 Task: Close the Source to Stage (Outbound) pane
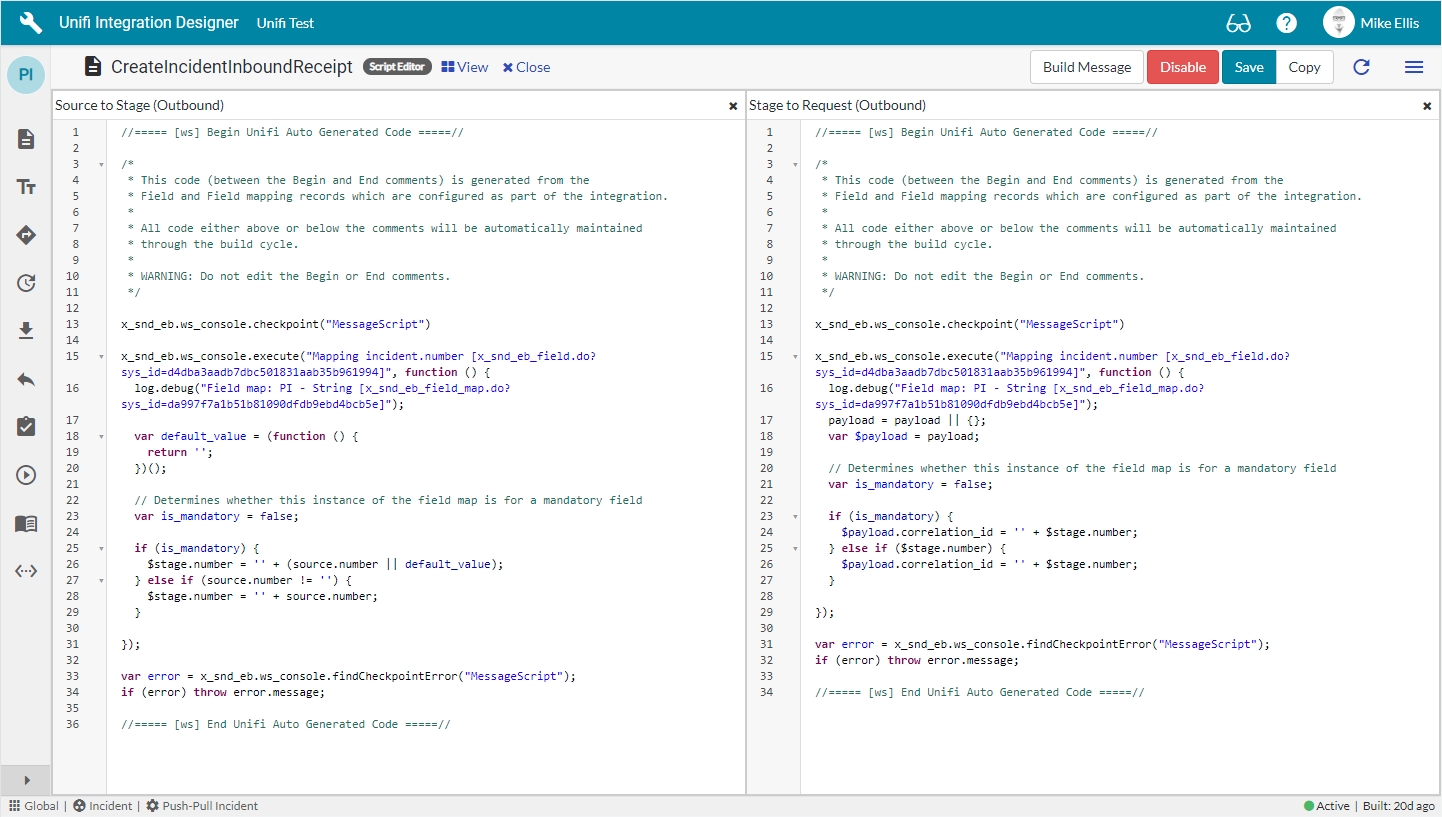[x=733, y=106]
